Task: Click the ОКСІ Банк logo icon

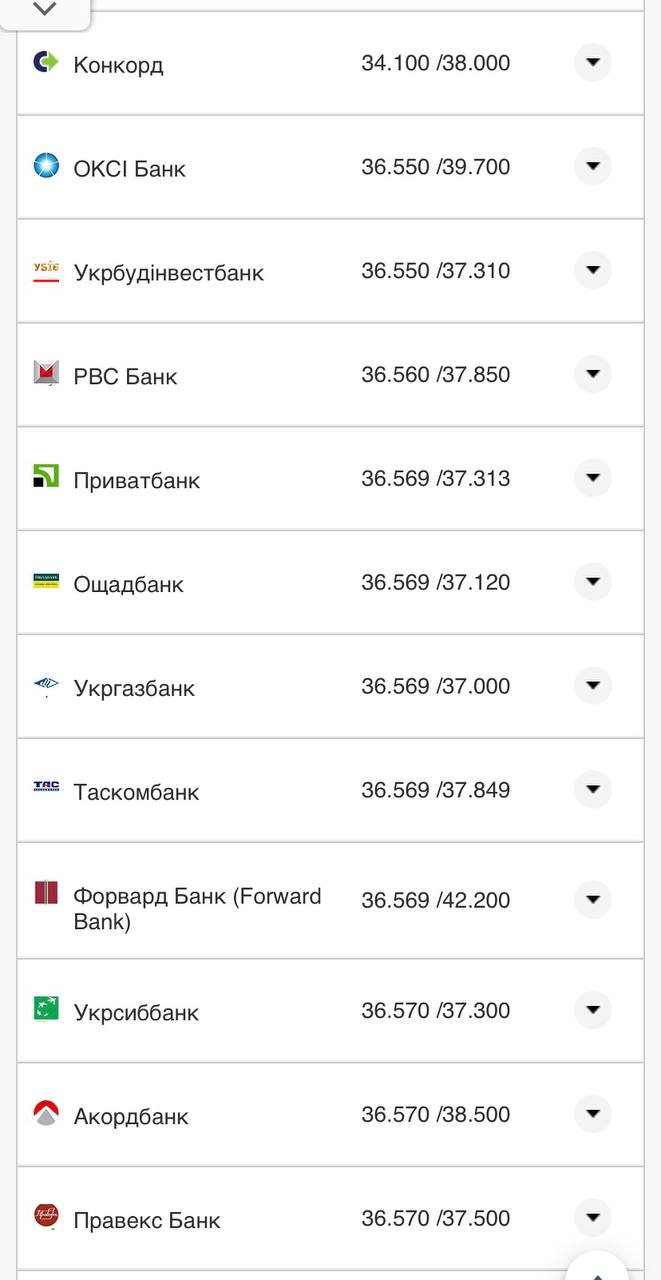Action: [46, 166]
